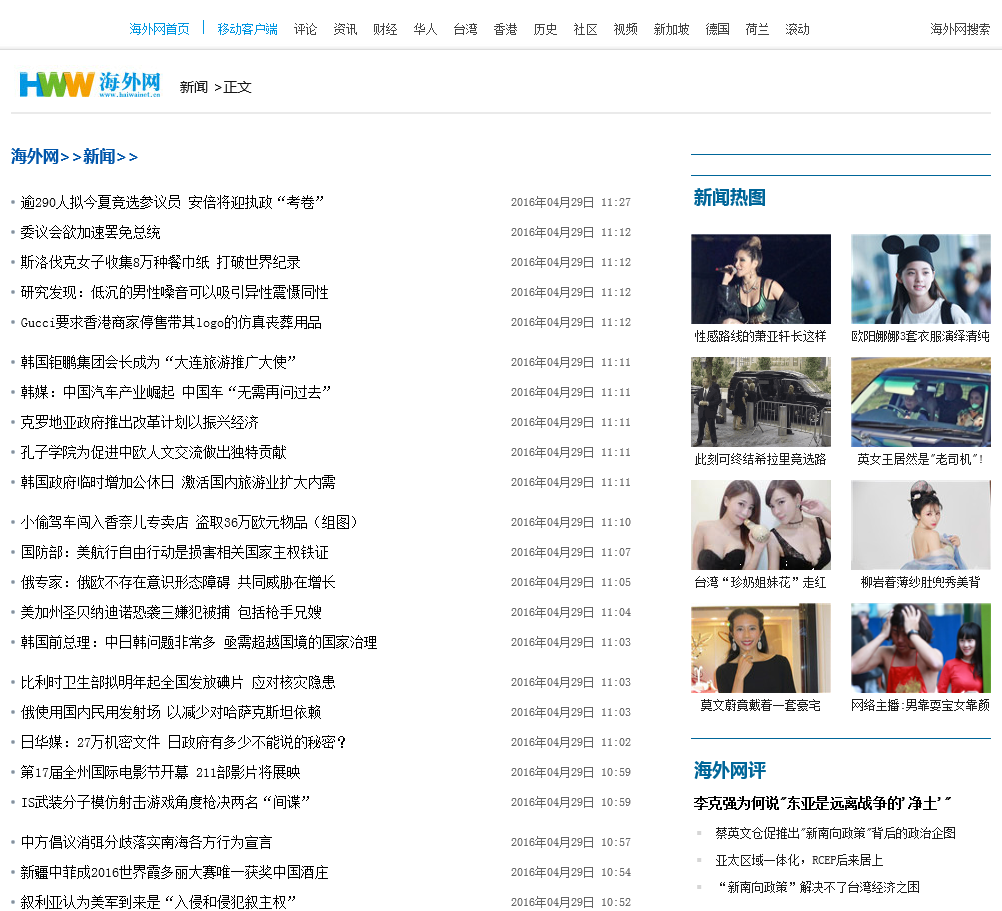
Task: Open 欧阳娜娜 mouse-ears photo thumbnail
Action: point(920,279)
